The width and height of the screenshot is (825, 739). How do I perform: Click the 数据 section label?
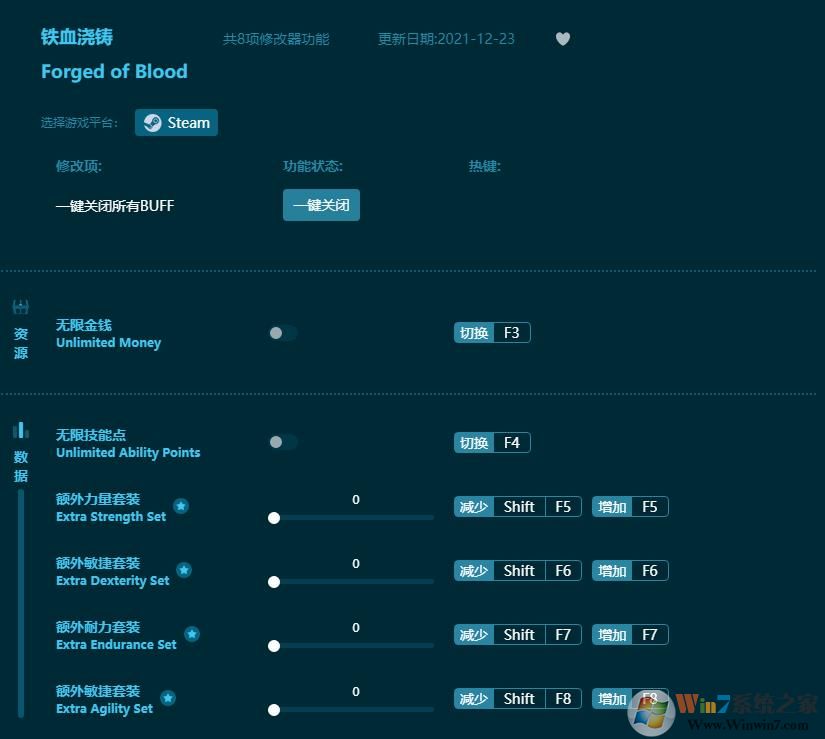point(21,466)
